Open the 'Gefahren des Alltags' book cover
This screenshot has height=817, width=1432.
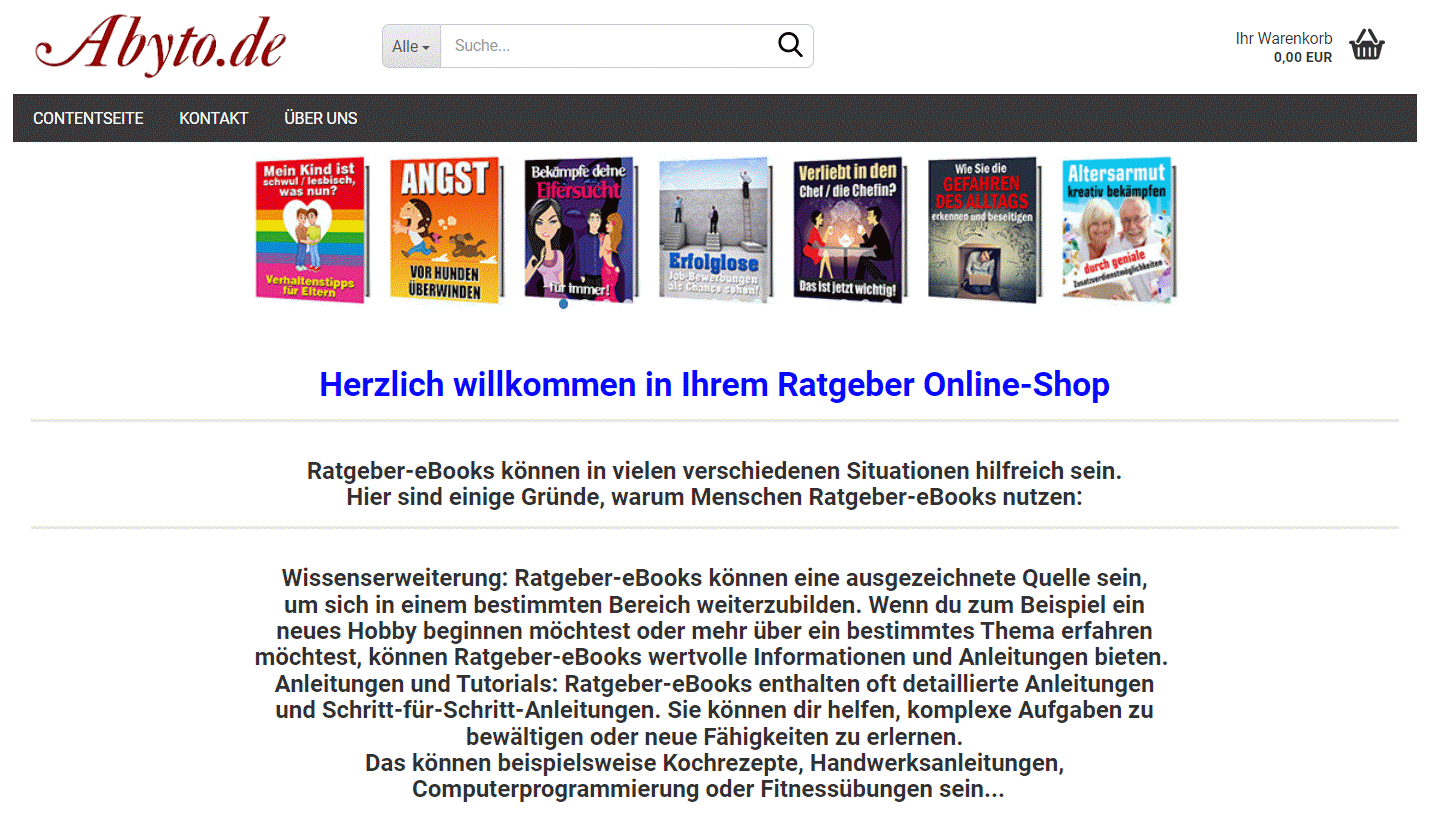pos(982,230)
